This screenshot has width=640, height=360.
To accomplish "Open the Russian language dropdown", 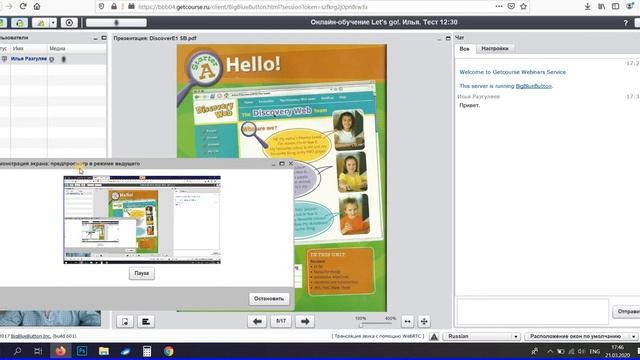I will pos(482,336).
